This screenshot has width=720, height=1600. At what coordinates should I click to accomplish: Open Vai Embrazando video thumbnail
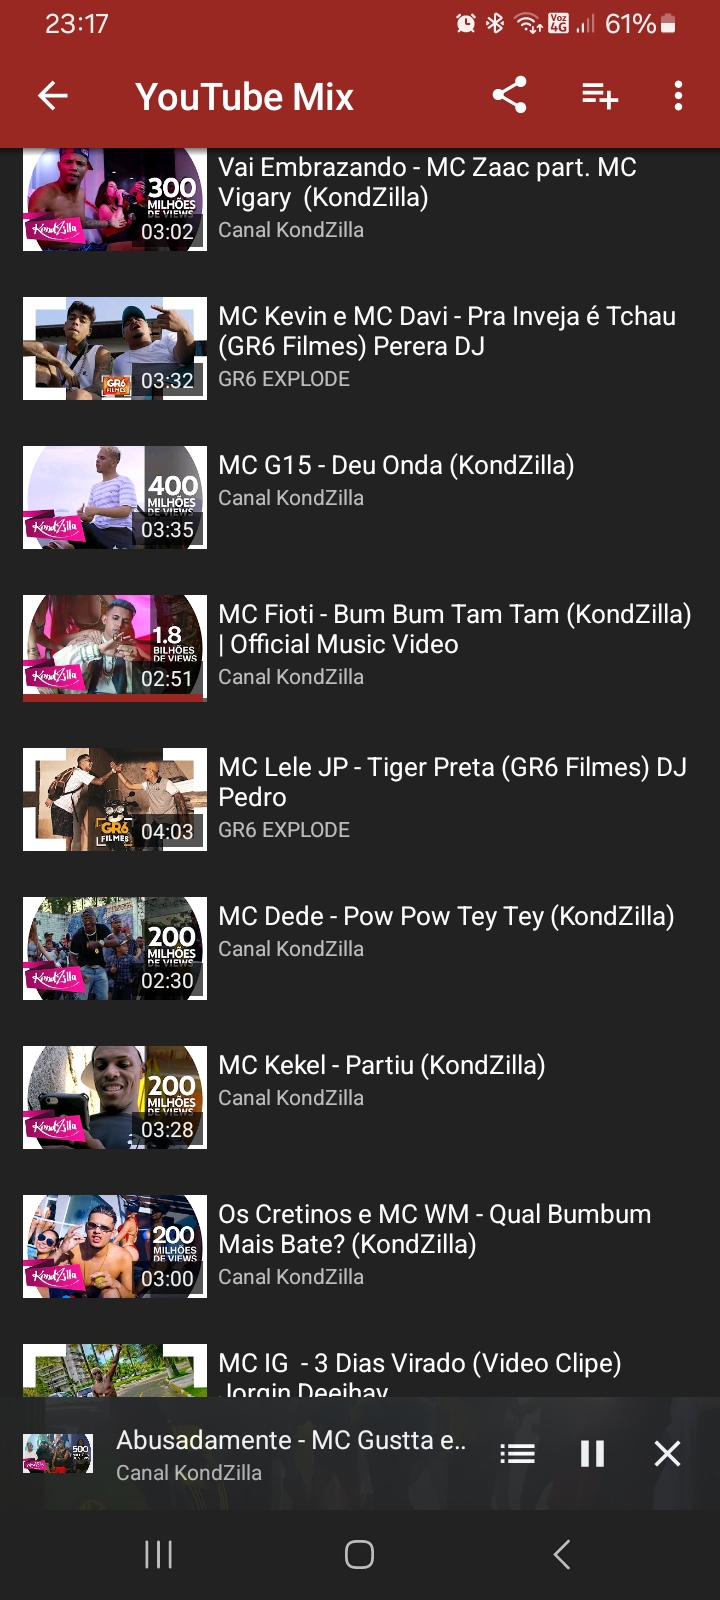pos(115,199)
